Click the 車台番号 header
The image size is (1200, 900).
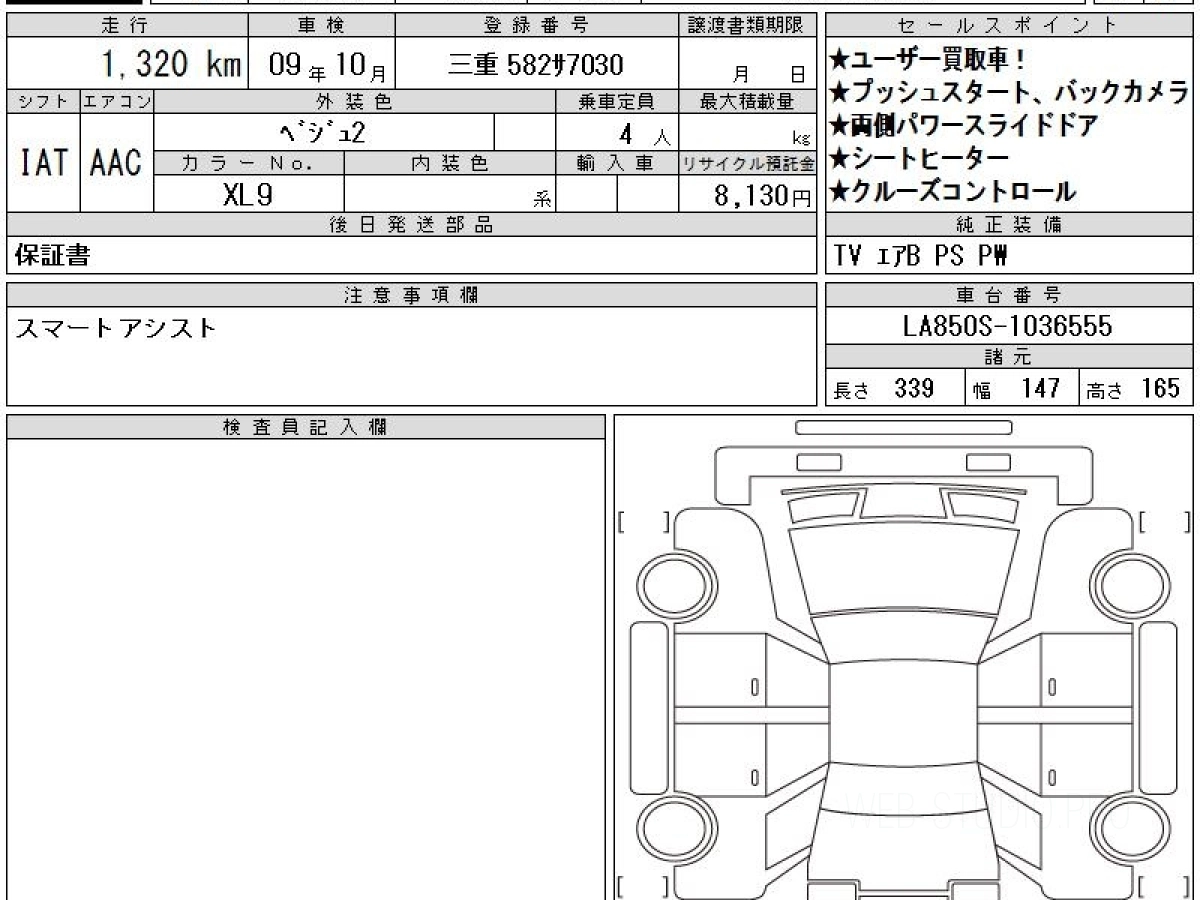point(1008,295)
